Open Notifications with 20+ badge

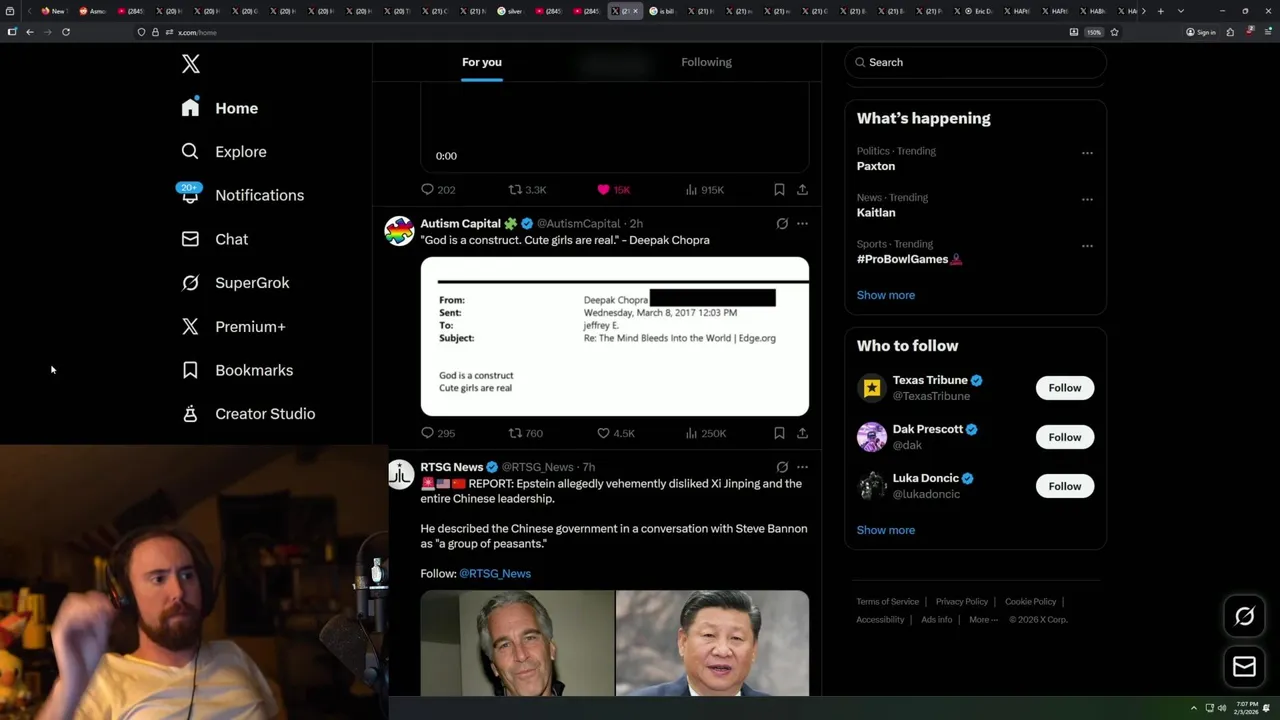pyautogui.click(x=241, y=195)
